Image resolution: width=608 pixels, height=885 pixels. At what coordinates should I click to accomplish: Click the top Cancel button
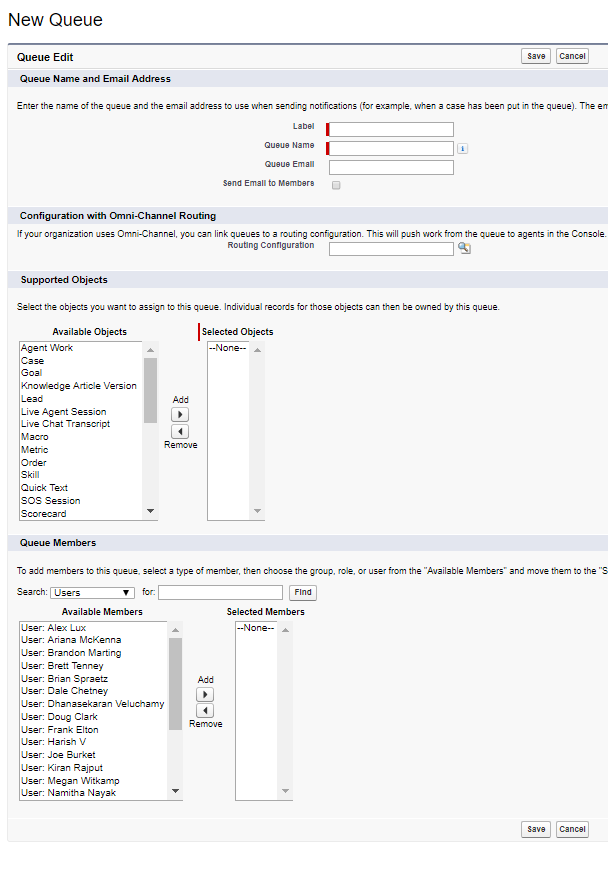tap(572, 56)
